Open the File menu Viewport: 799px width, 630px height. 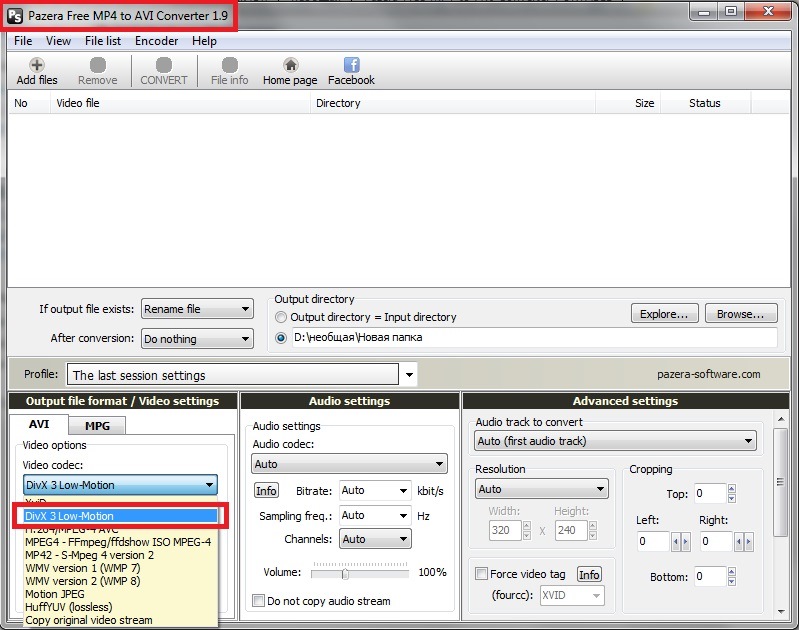(23, 41)
